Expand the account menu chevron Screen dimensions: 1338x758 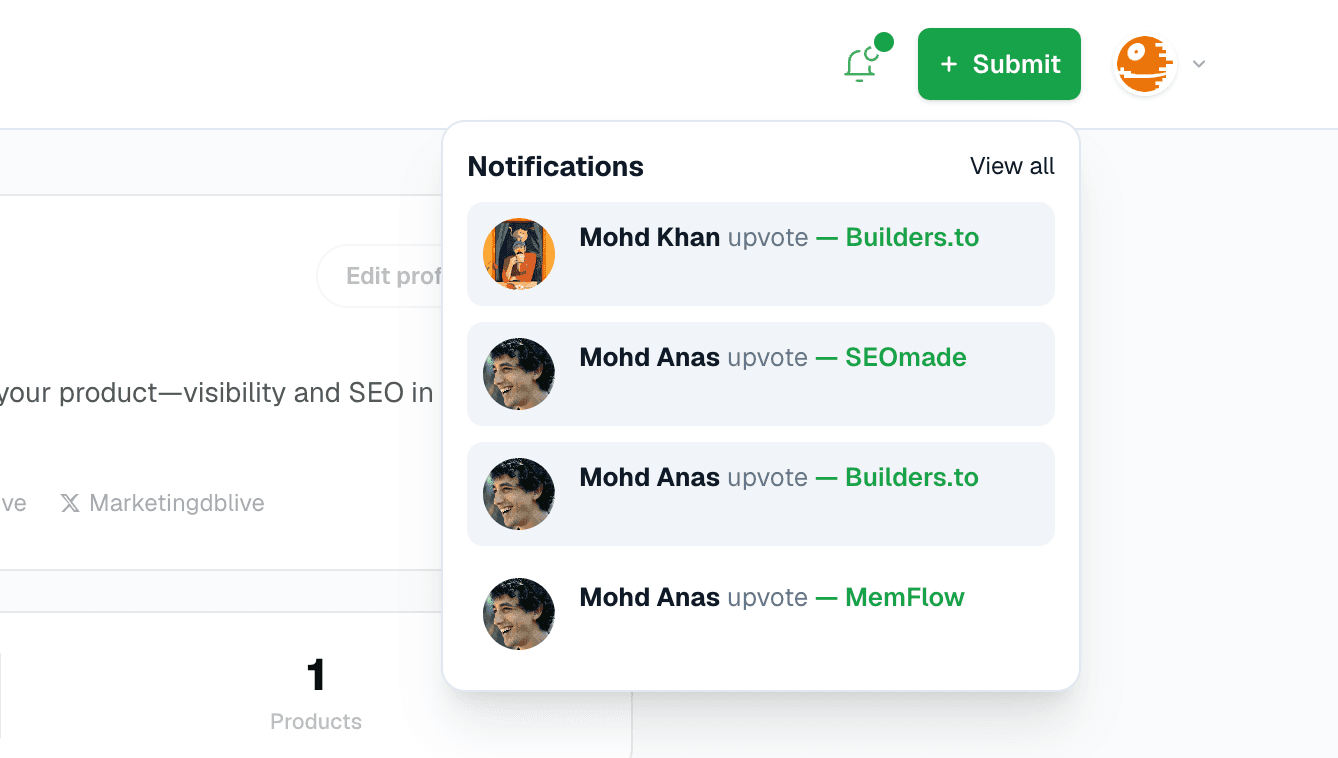pos(1199,65)
